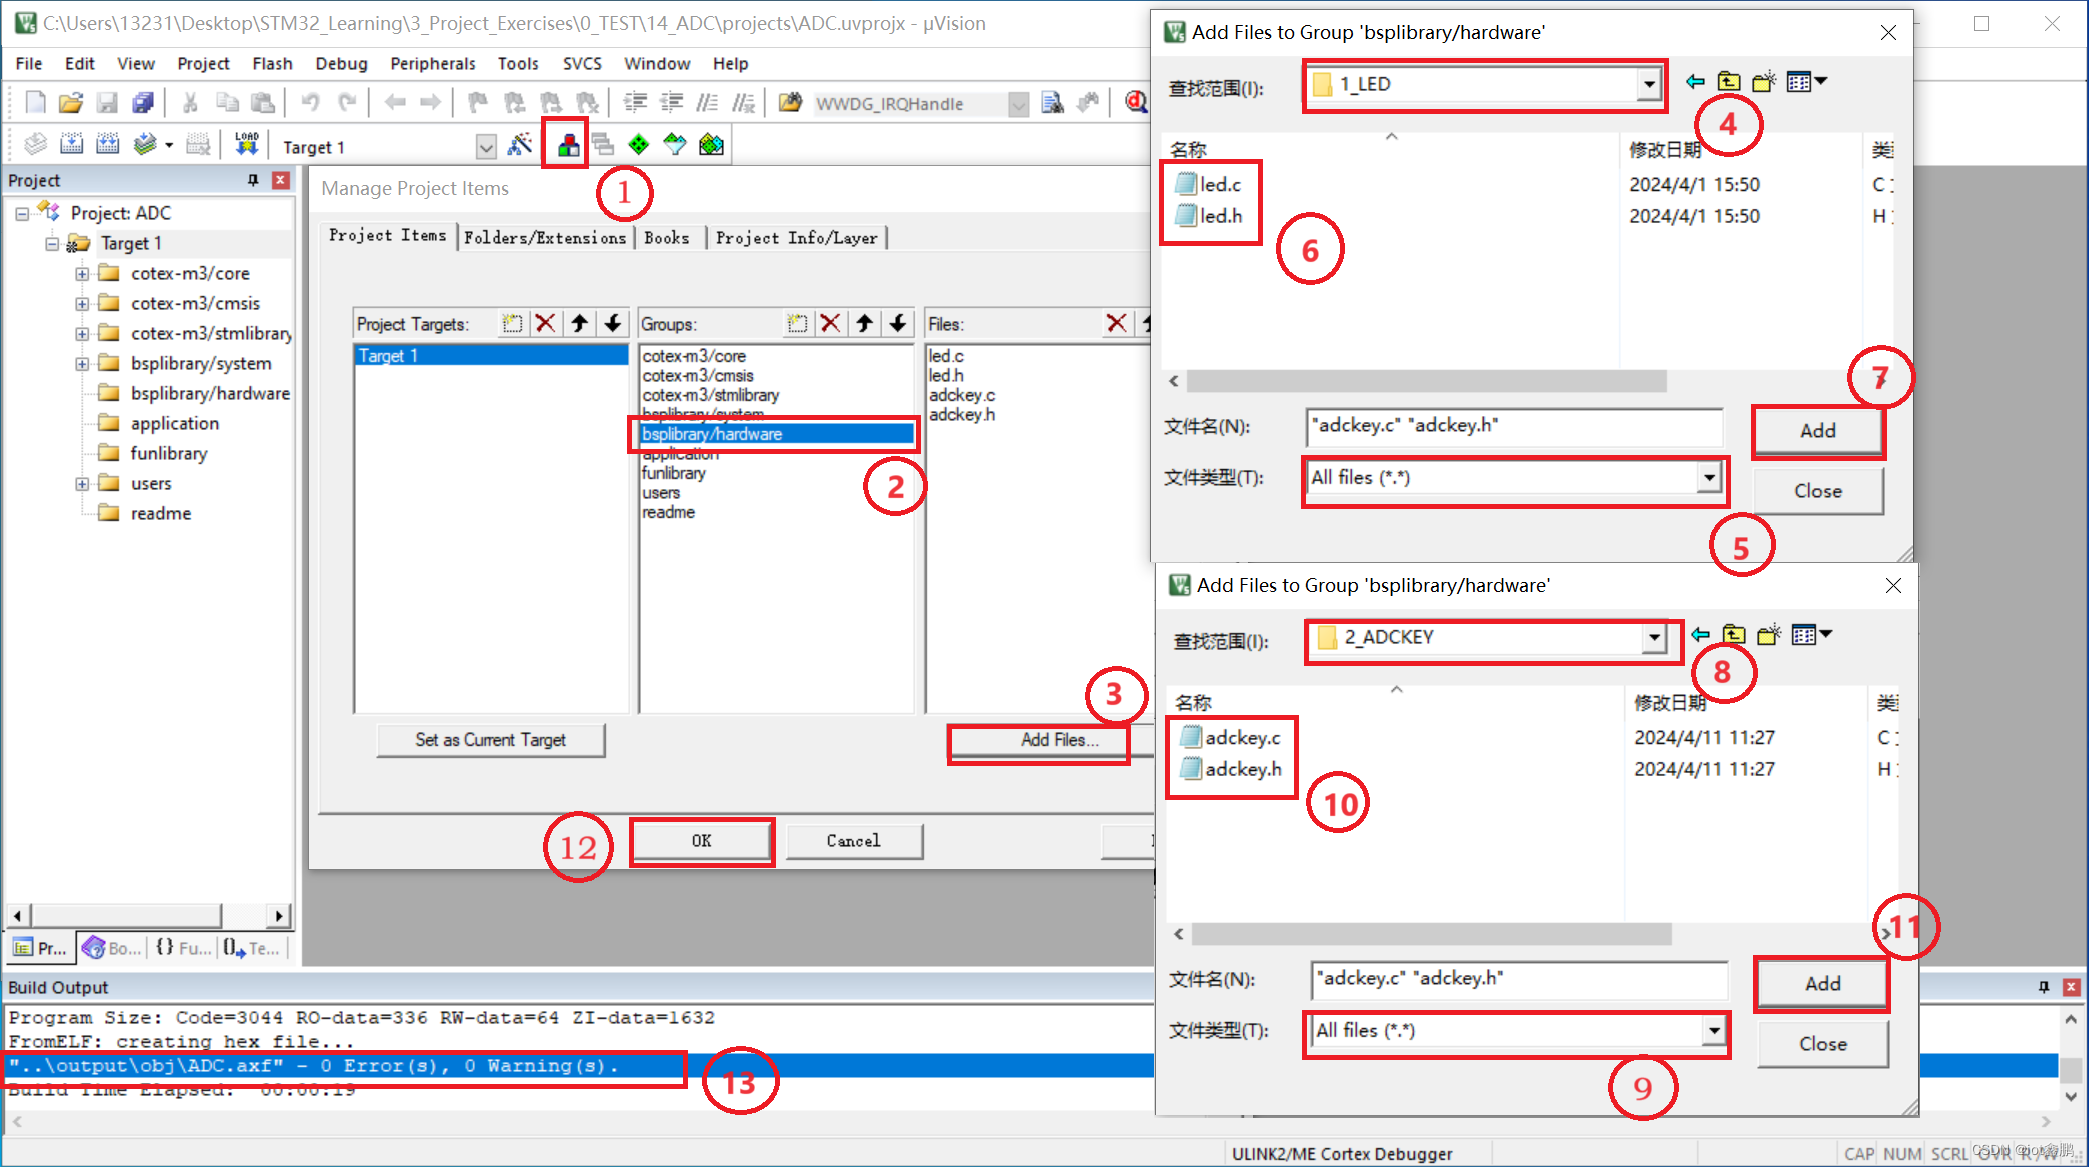Click Select Software Packs icon
This screenshot has height=1167, width=2089.
coord(675,145)
